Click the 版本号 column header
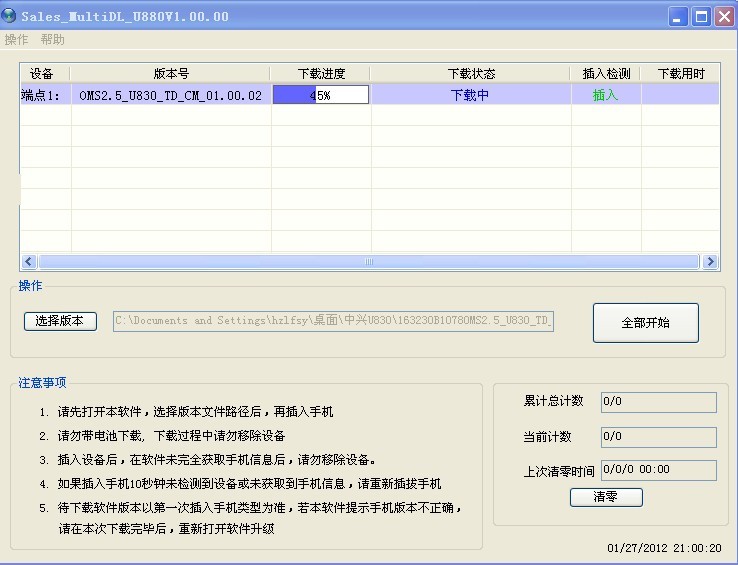The width and height of the screenshot is (738, 565). tap(171, 74)
